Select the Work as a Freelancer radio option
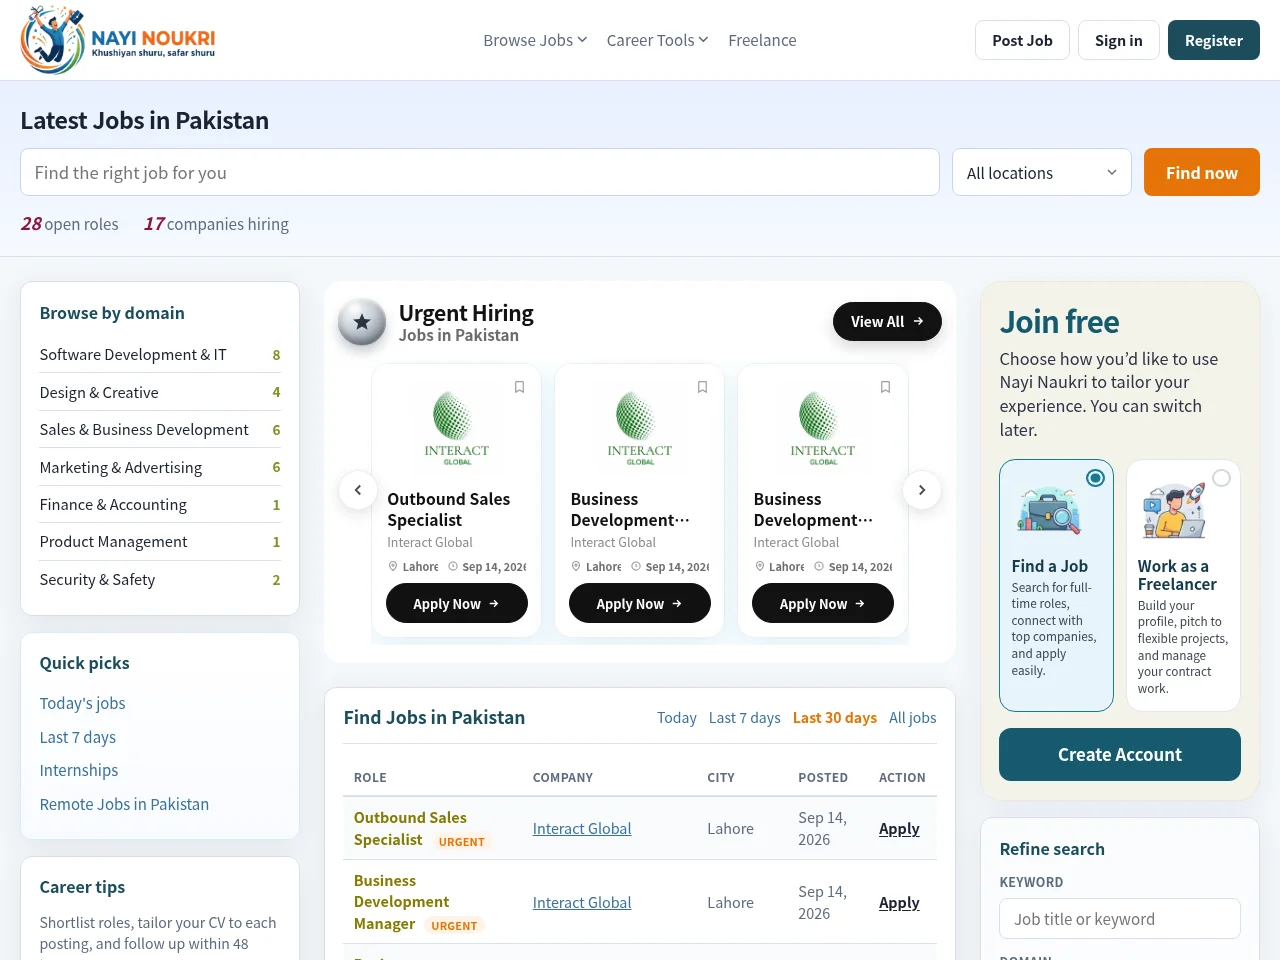The height and width of the screenshot is (960, 1280). pyautogui.click(x=1222, y=478)
